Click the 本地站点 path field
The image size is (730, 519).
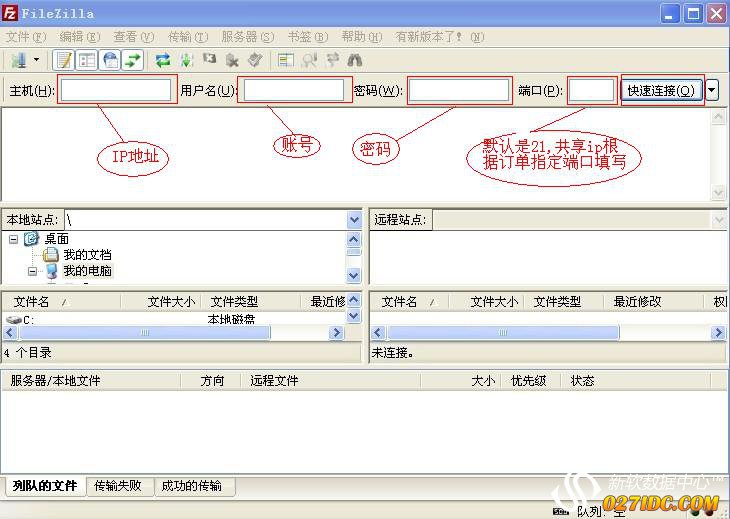click(206, 220)
